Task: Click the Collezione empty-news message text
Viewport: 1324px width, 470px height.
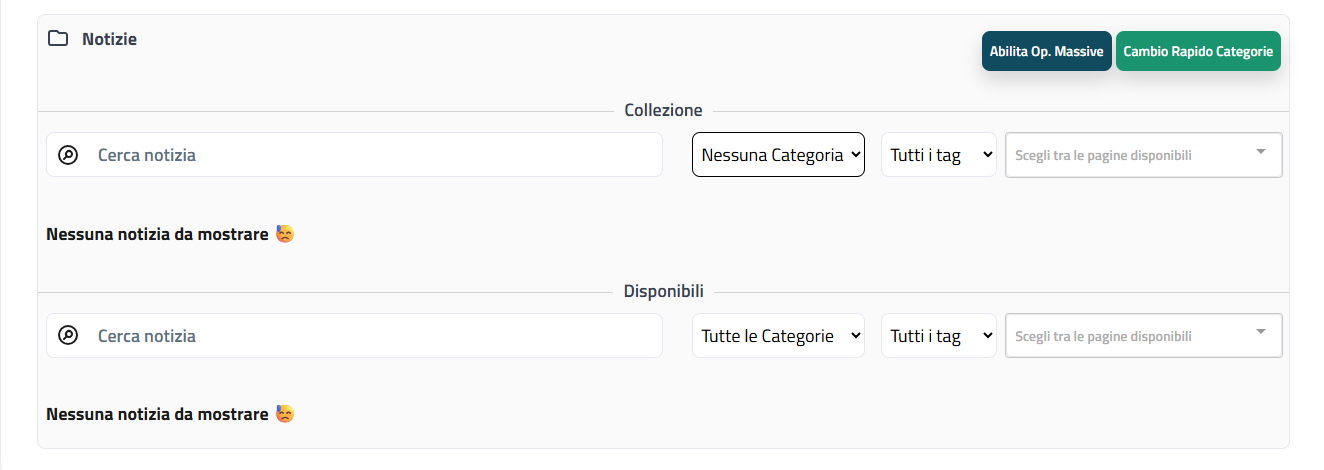Action: point(157,235)
